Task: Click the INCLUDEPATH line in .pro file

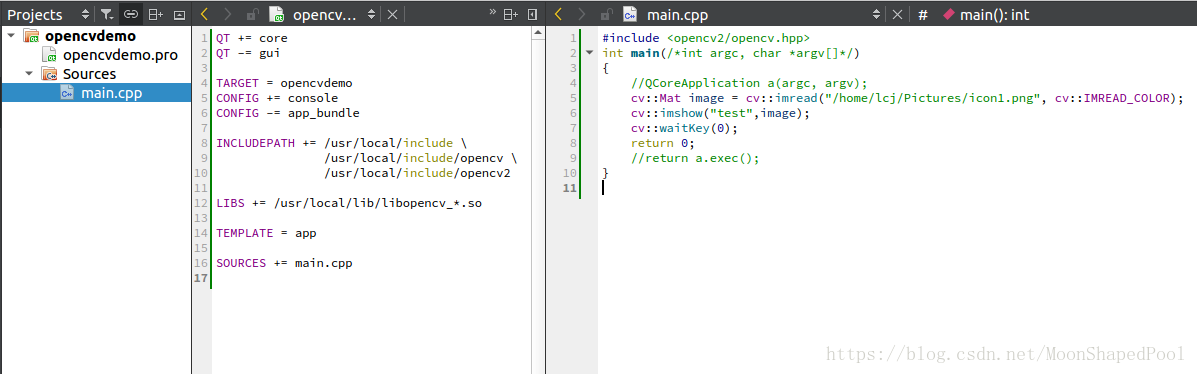Action: click(341, 143)
